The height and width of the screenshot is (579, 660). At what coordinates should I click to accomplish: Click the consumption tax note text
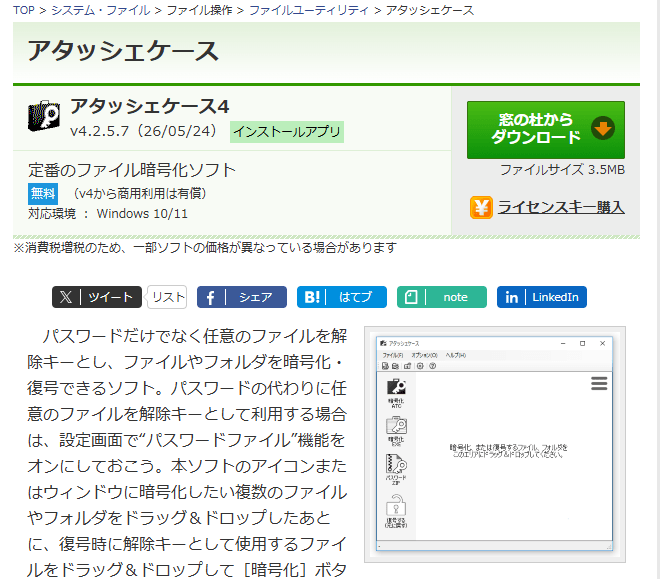[205, 247]
